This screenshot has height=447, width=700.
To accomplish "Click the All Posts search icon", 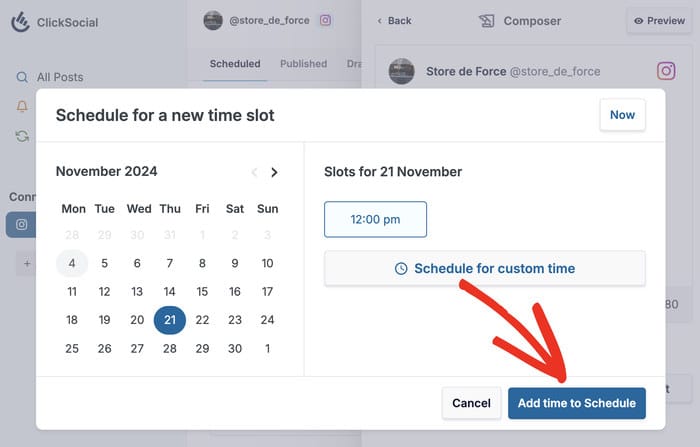I will (x=22, y=77).
